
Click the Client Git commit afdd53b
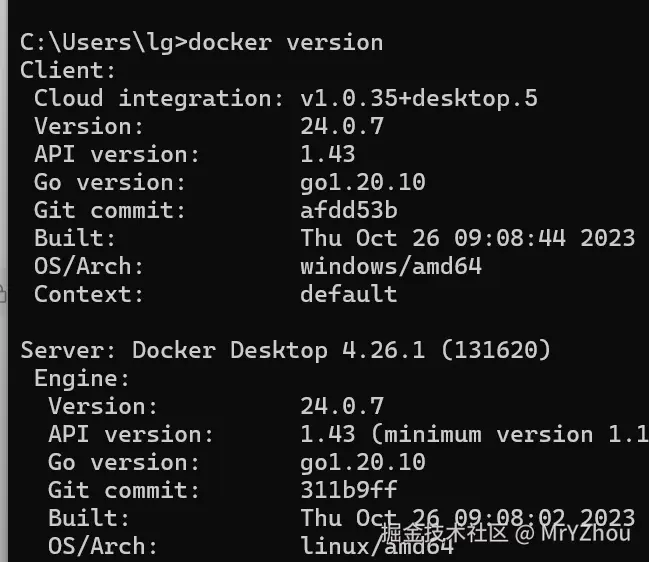point(348,210)
